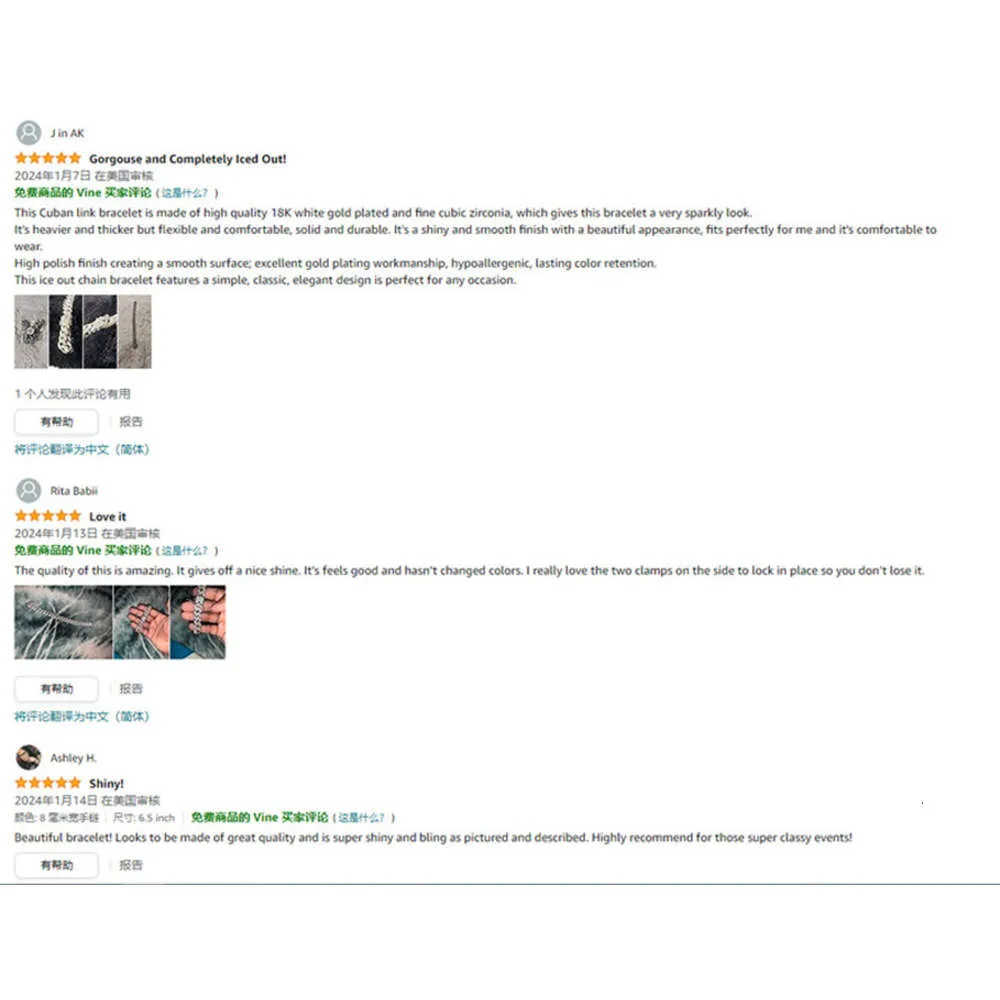Translate J in AK's review to Chinese
The width and height of the screenshot is (1000, 1000).
(82, 450)
